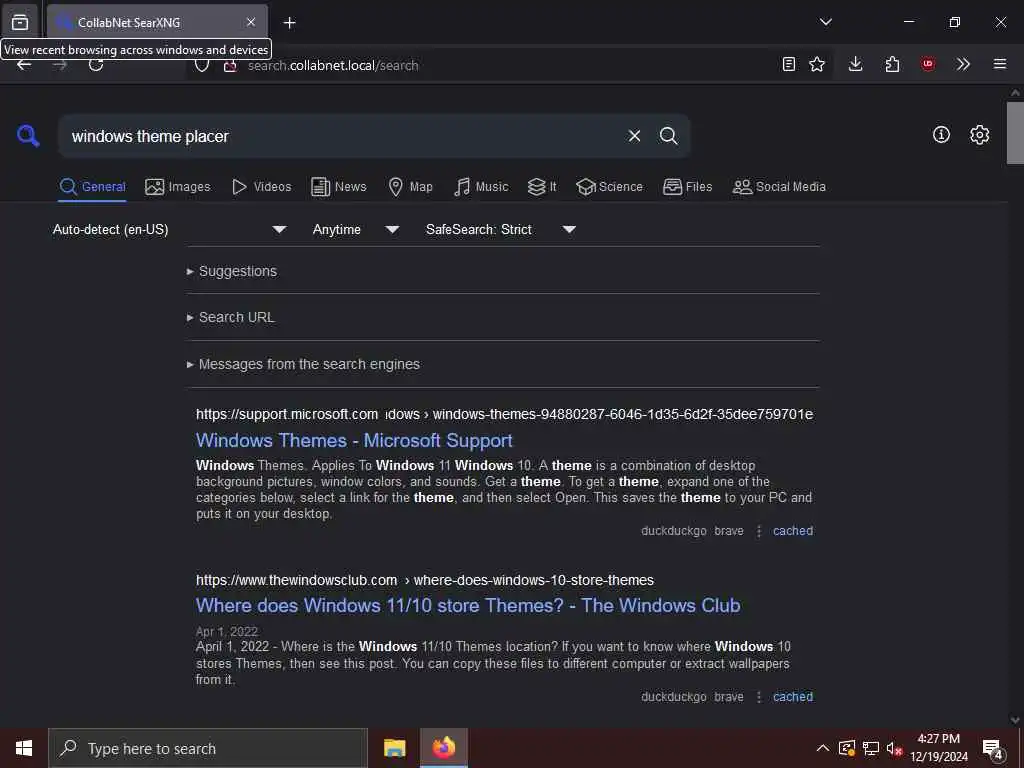Open Where does Windows 11/10 store Themes link
This screenshot has width=1024, height=768.
point(468,605)
